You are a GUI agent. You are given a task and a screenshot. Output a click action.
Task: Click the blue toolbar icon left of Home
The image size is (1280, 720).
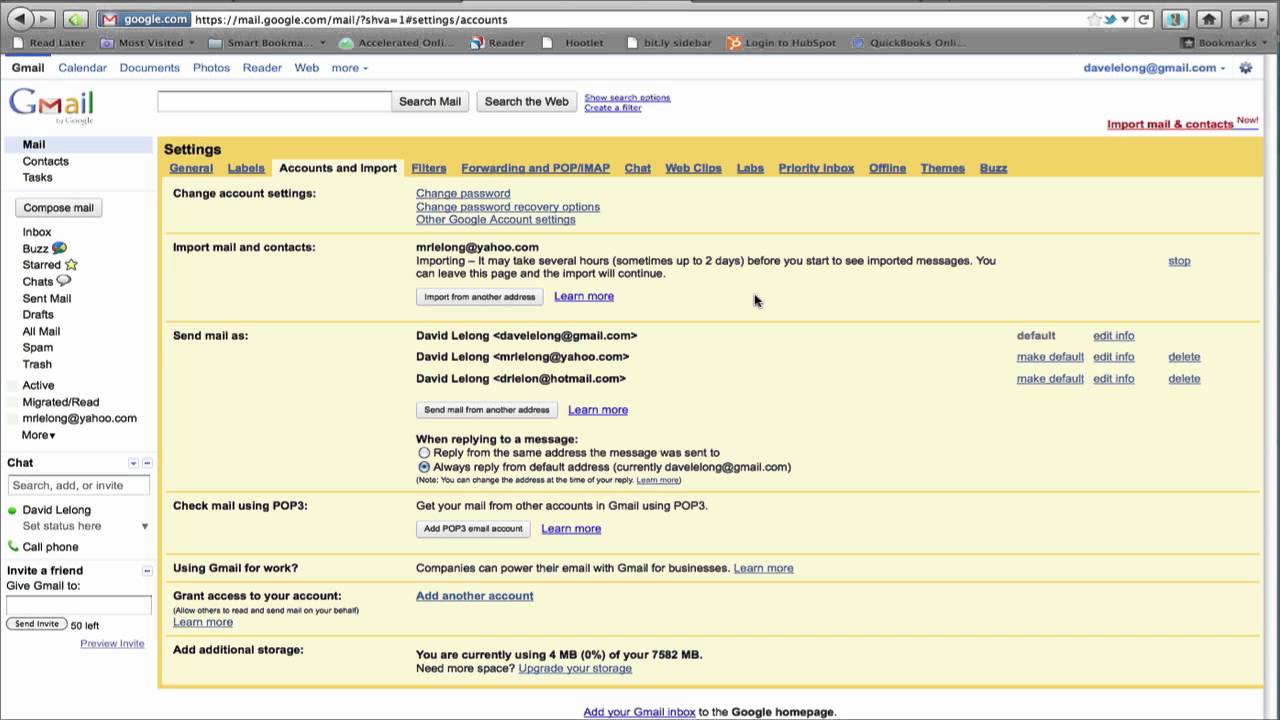point(1175,19)
